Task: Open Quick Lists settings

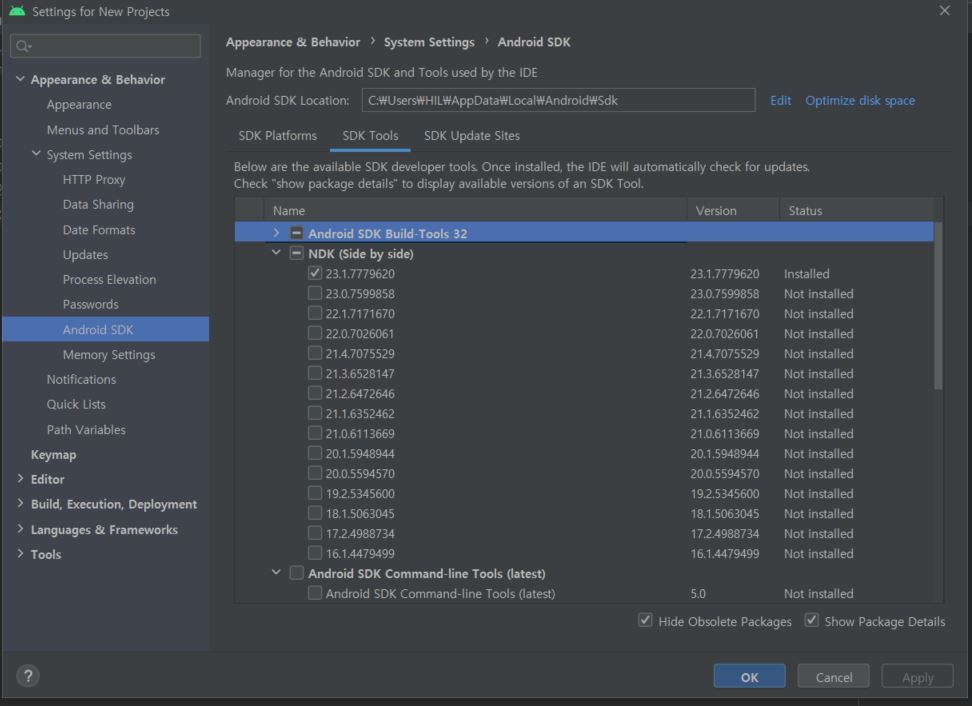Action: coord(76,404)
